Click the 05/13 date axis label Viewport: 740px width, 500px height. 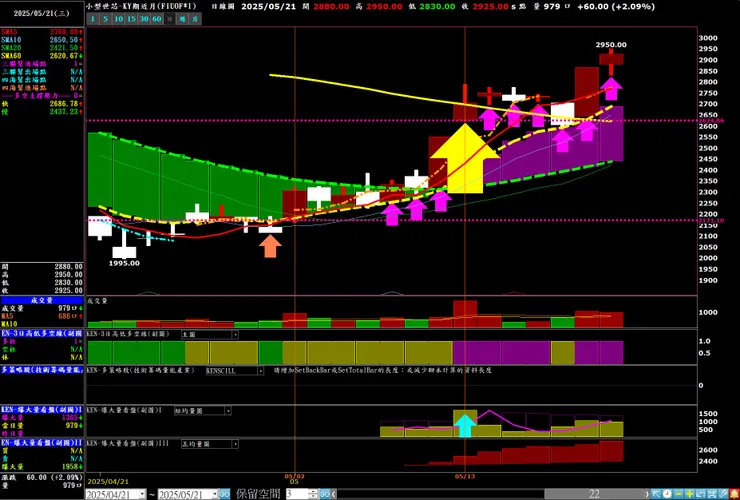pyautogui.click(x=465, y=476)
